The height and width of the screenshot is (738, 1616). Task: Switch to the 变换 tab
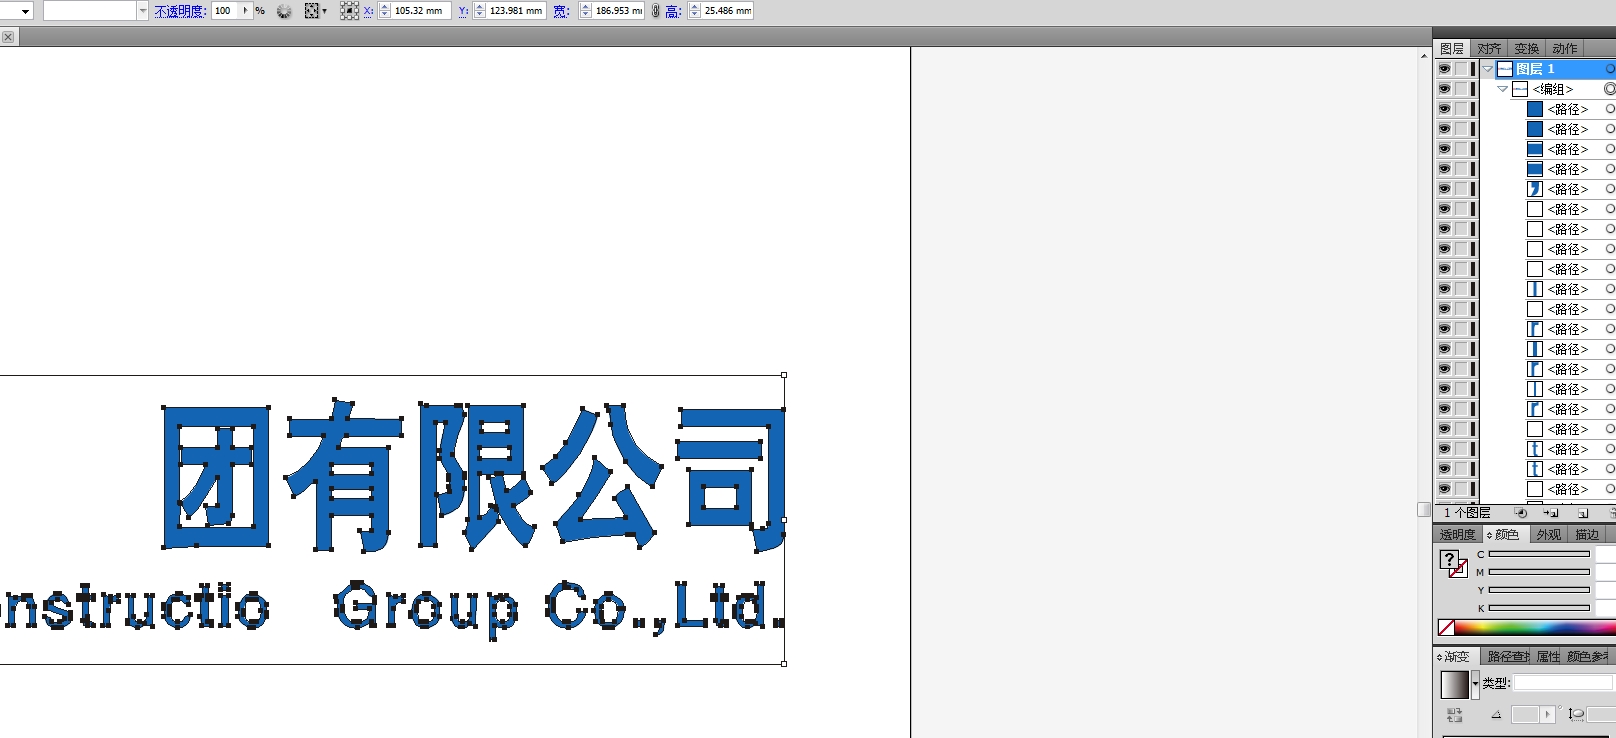(x=1527, y=48)
